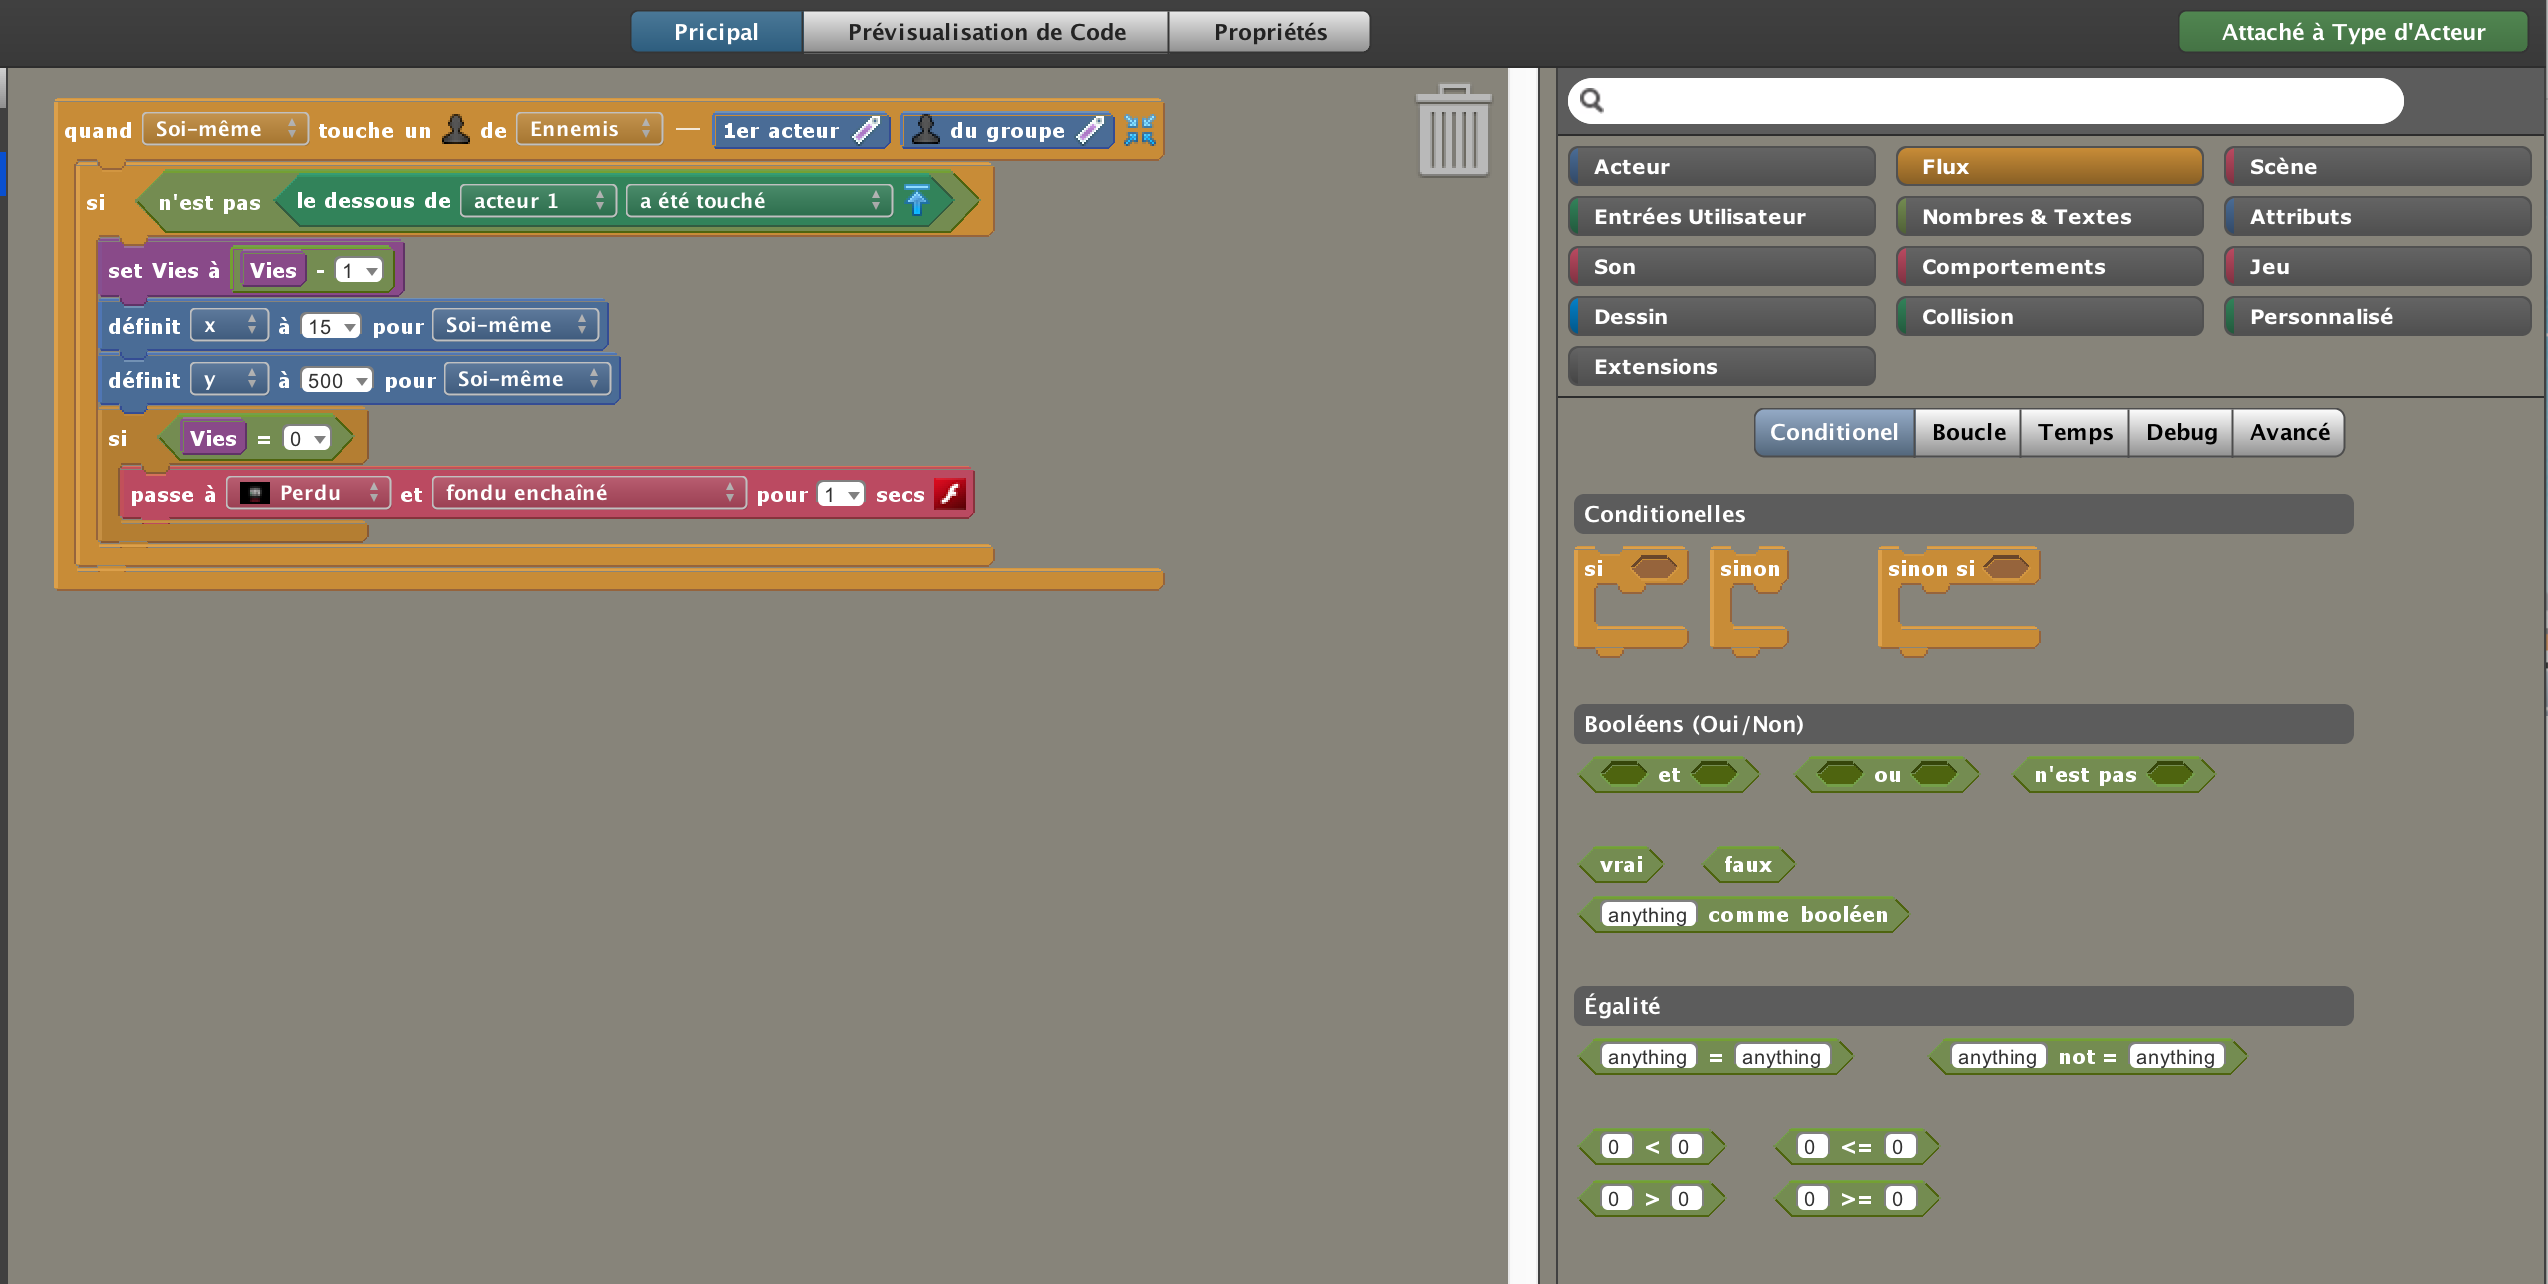Open the Scène block category
The image size is (2548, 1284).
tap(2378, 167)
